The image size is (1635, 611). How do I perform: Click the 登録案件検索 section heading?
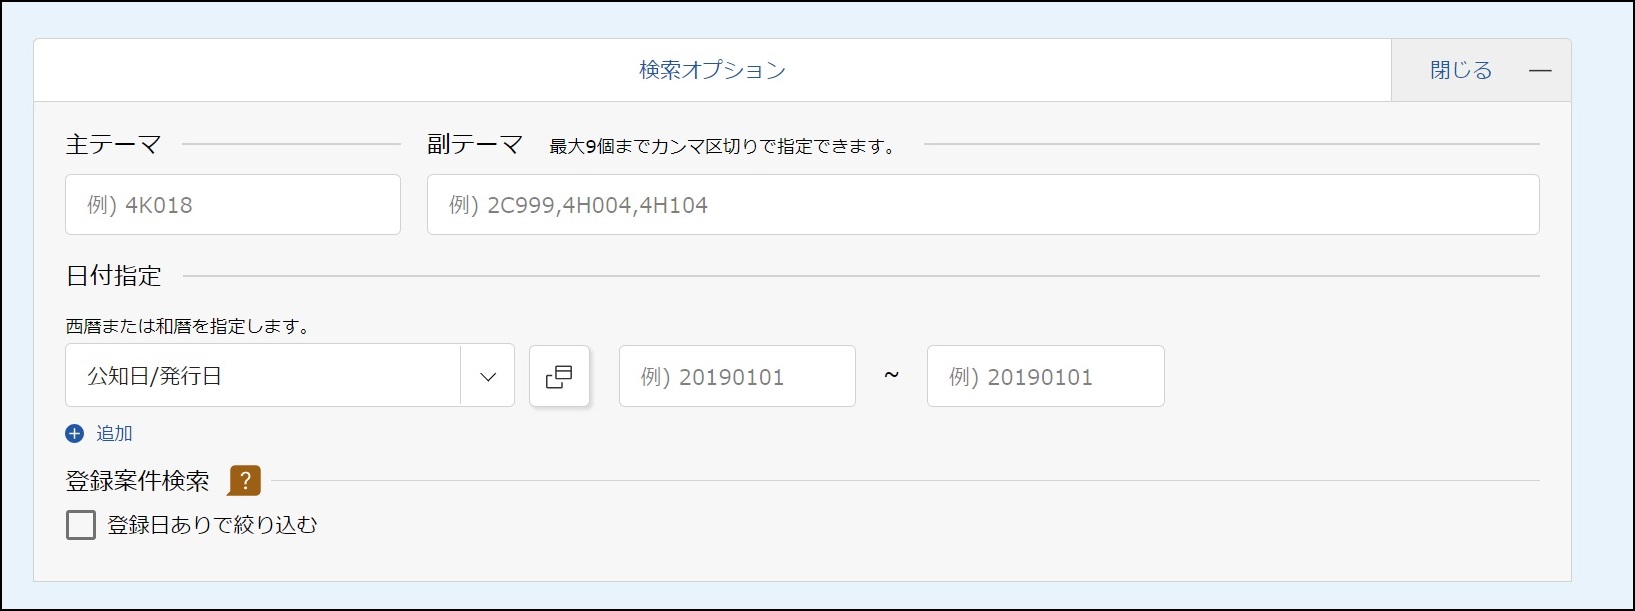click(x=138, y=481)
